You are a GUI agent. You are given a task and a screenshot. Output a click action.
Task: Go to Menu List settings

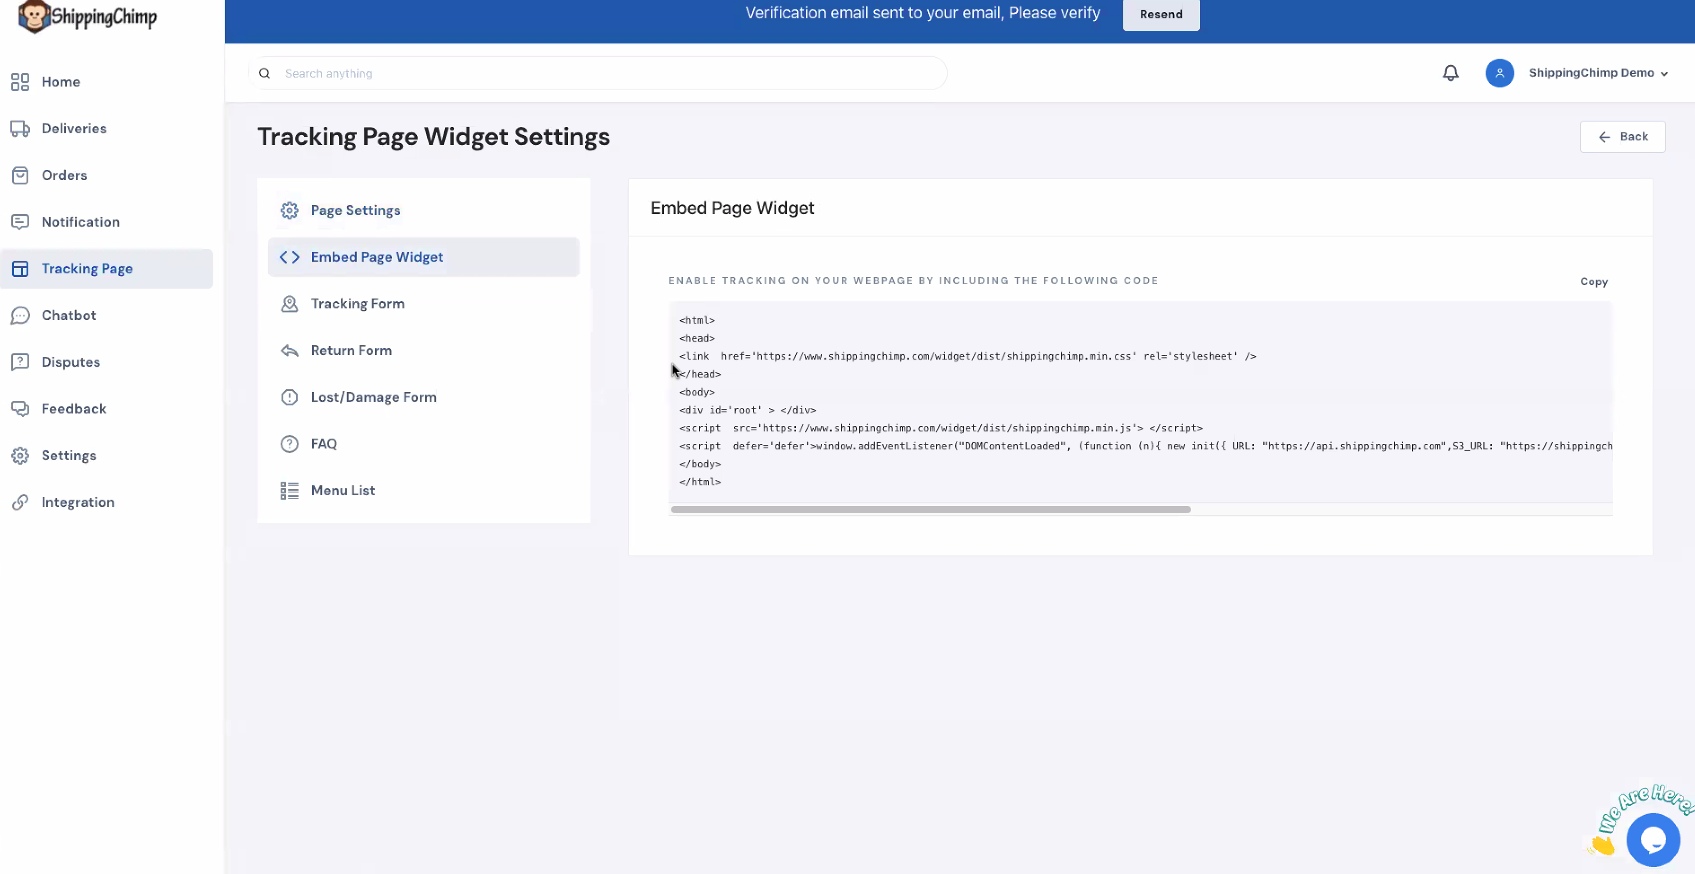342,491
